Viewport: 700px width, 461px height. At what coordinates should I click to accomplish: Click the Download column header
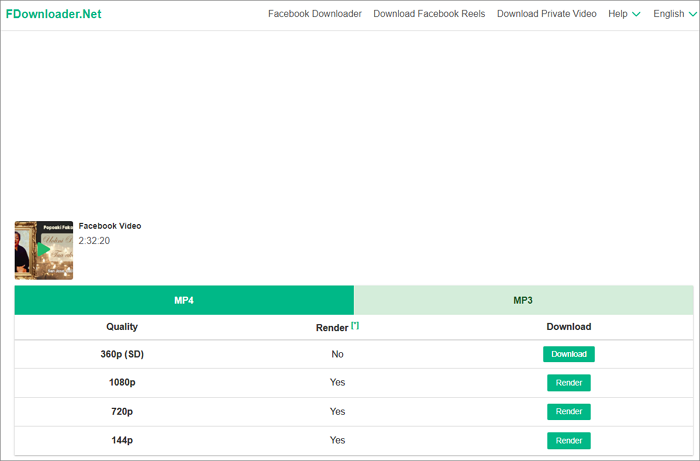point(568,327)
